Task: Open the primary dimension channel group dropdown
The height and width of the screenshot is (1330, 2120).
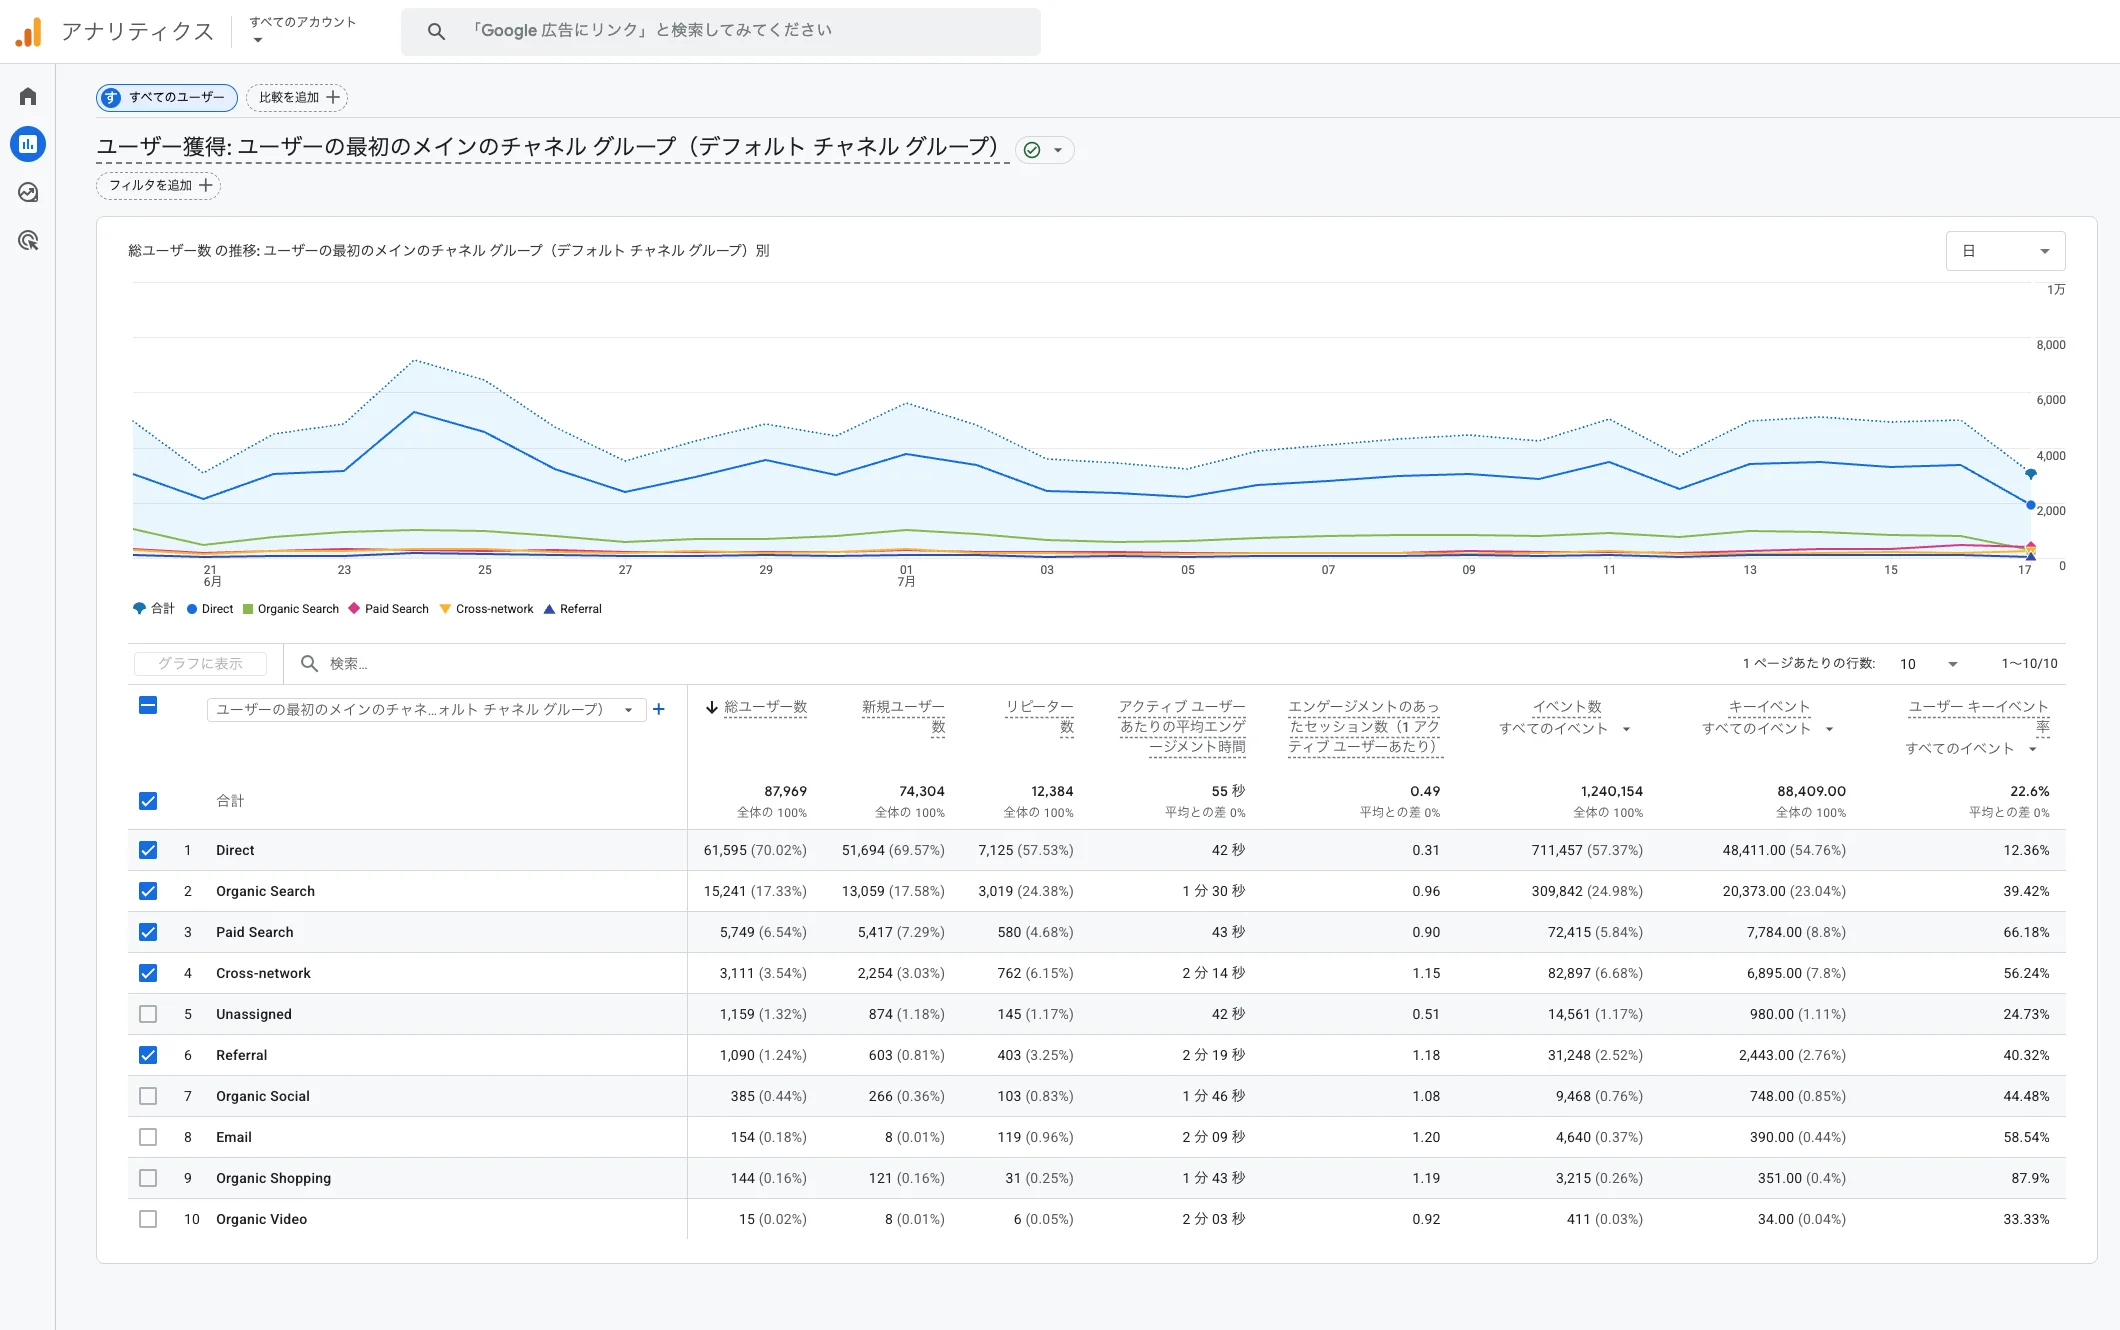Action: click(427, 709)
